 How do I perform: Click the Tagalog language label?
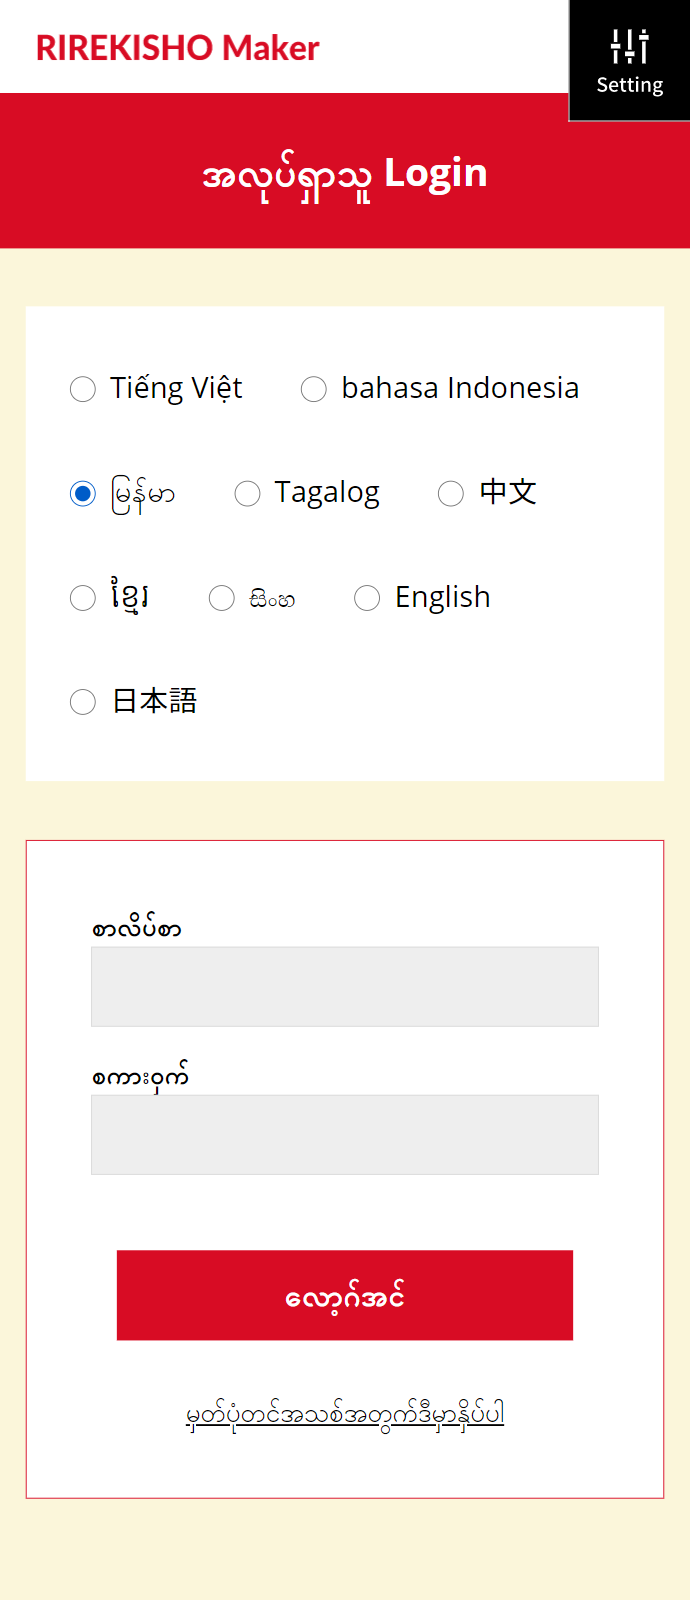pos(327,493)
